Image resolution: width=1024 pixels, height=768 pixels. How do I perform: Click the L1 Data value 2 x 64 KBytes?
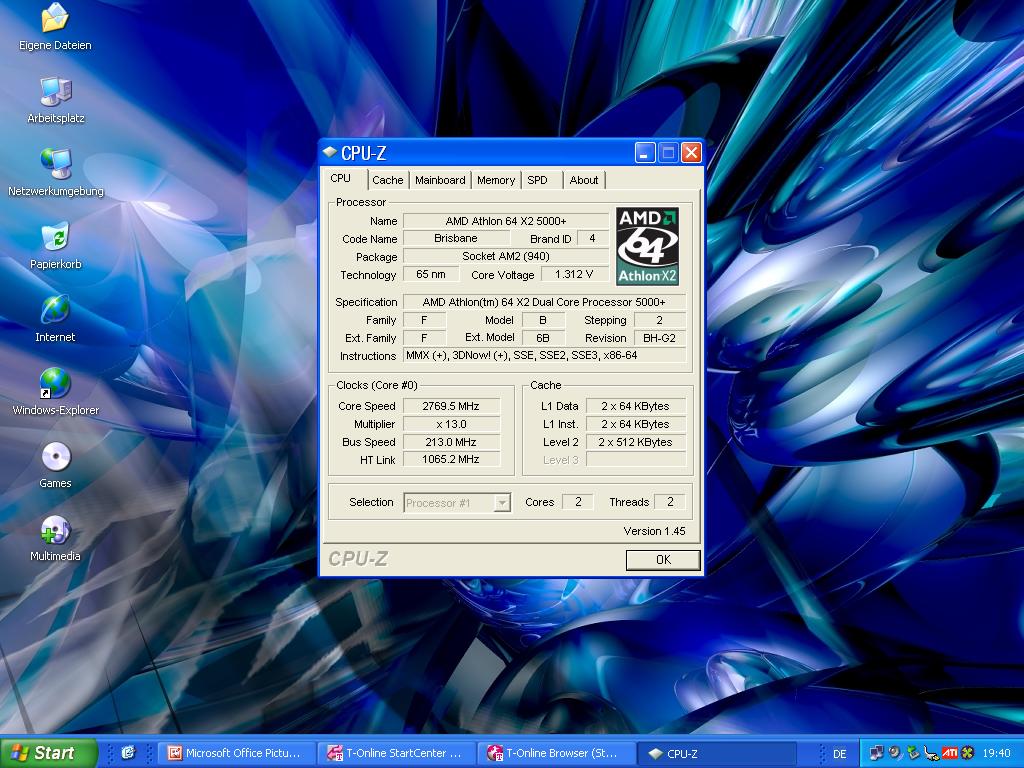tap(635, 406)
